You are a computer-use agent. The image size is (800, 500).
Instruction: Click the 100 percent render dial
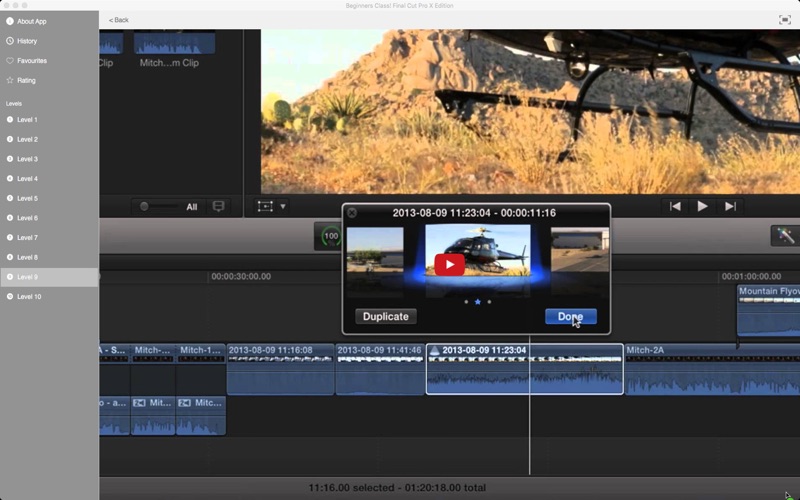[331, 236]
